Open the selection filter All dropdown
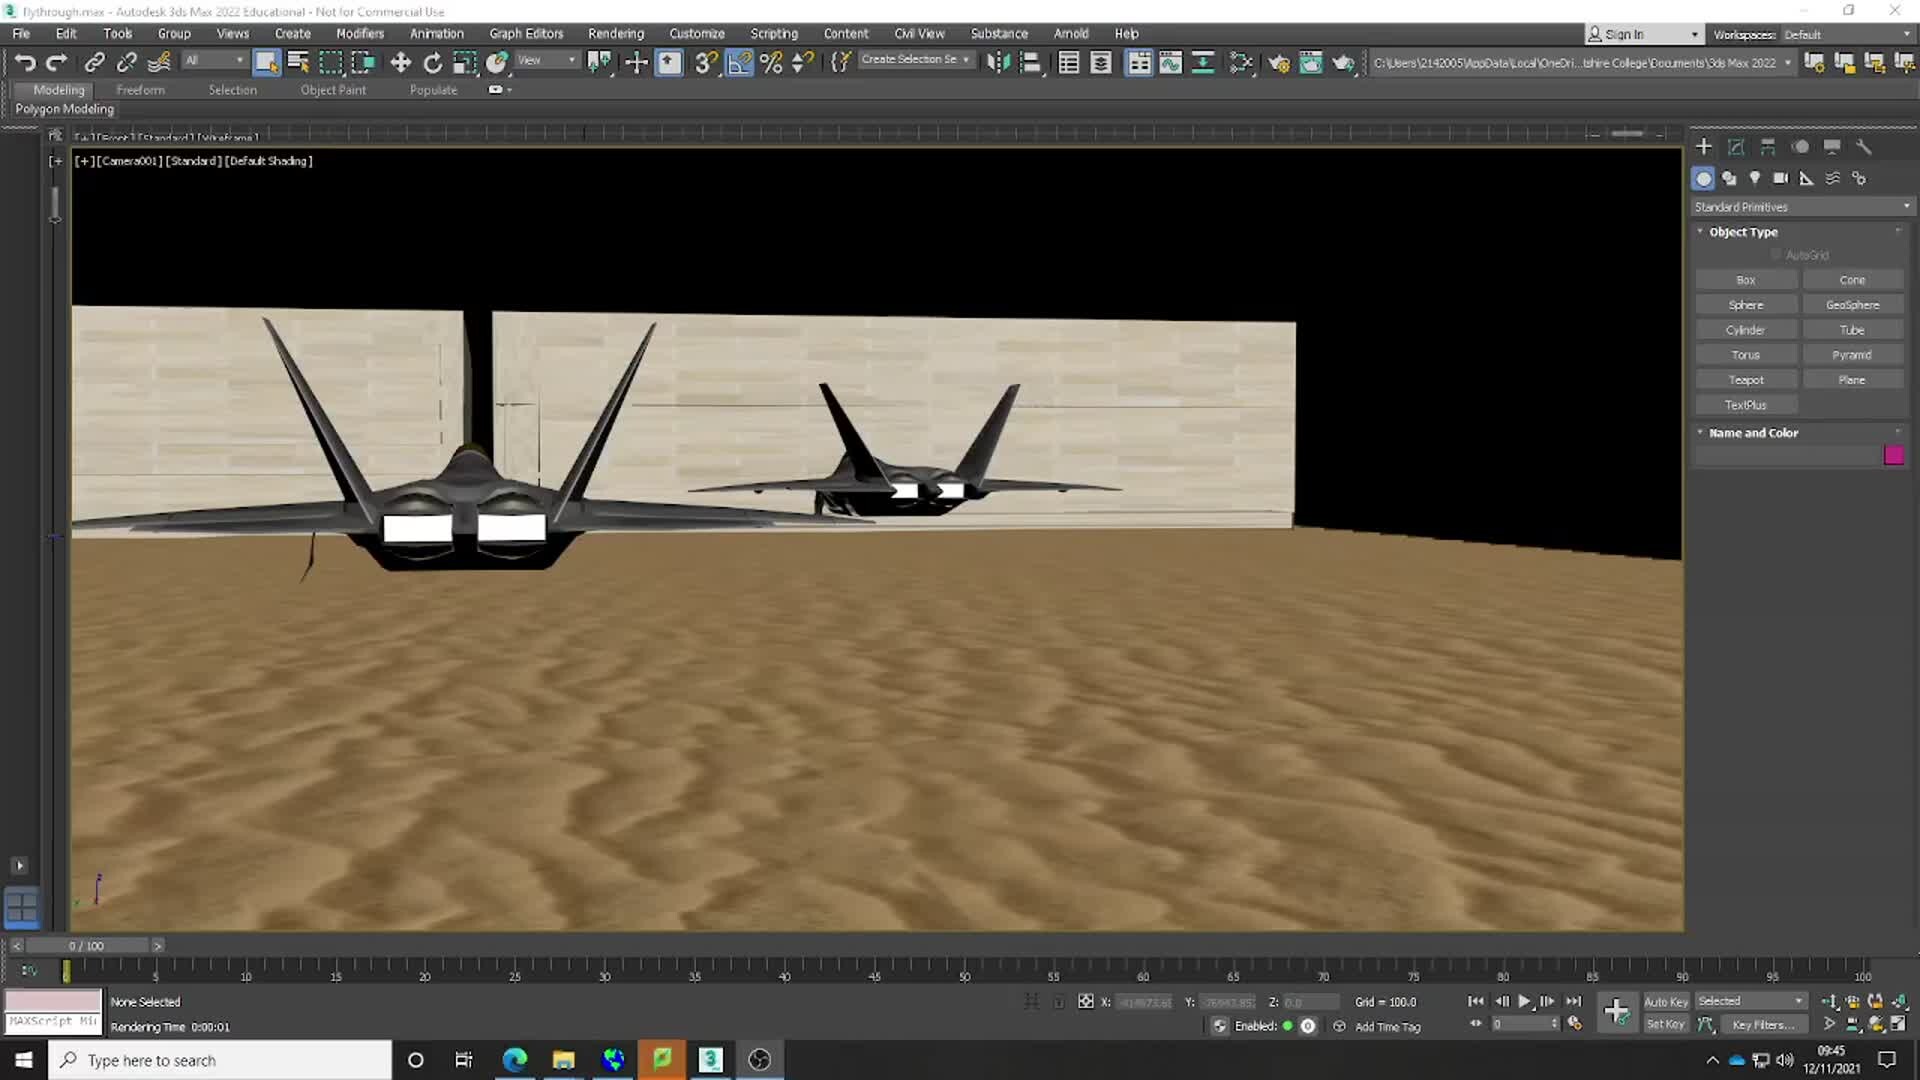Image resolution: width=1920 pixels, height=1080 pixels. pyautogui.click(x=213, y=60)
